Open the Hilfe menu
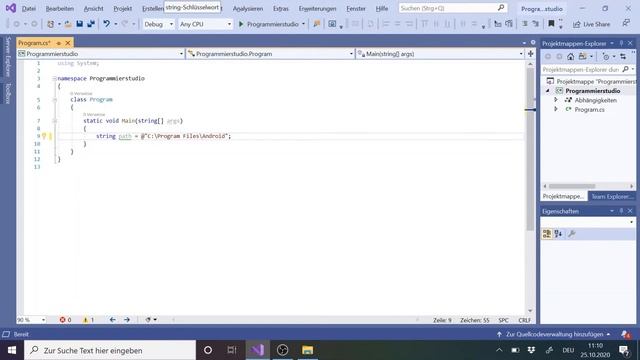This screenshot has height=360, width=640. [x=382, y=8]
